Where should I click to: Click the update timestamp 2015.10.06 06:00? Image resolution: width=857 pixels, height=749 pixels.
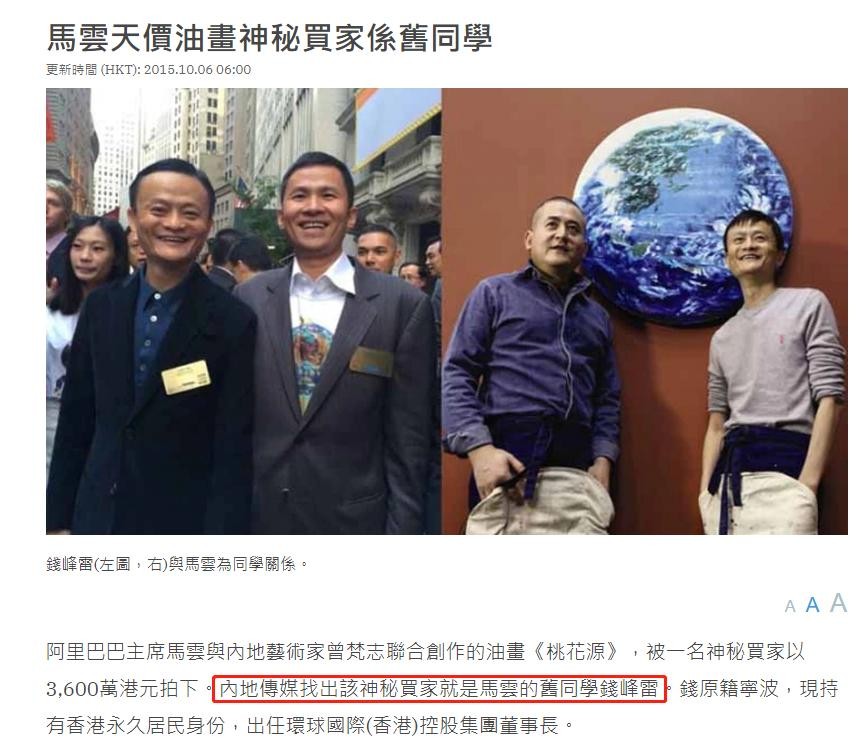[x=197, y=70]
